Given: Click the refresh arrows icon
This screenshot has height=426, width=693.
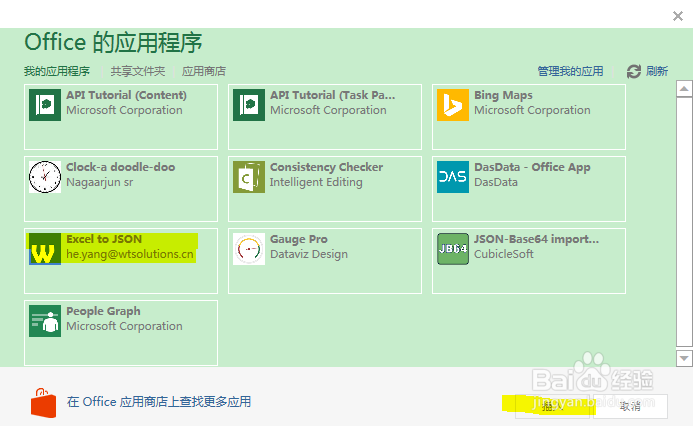Looking at the screenshot, I should 634,71.
